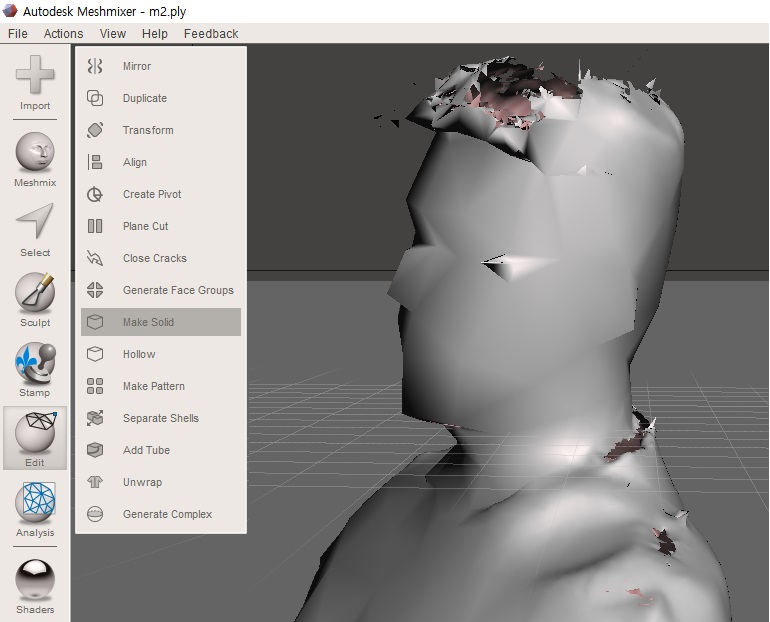Click the Add Tube icon
The height and width of the screenshot is (622, 770).
[x=95, y=450]
